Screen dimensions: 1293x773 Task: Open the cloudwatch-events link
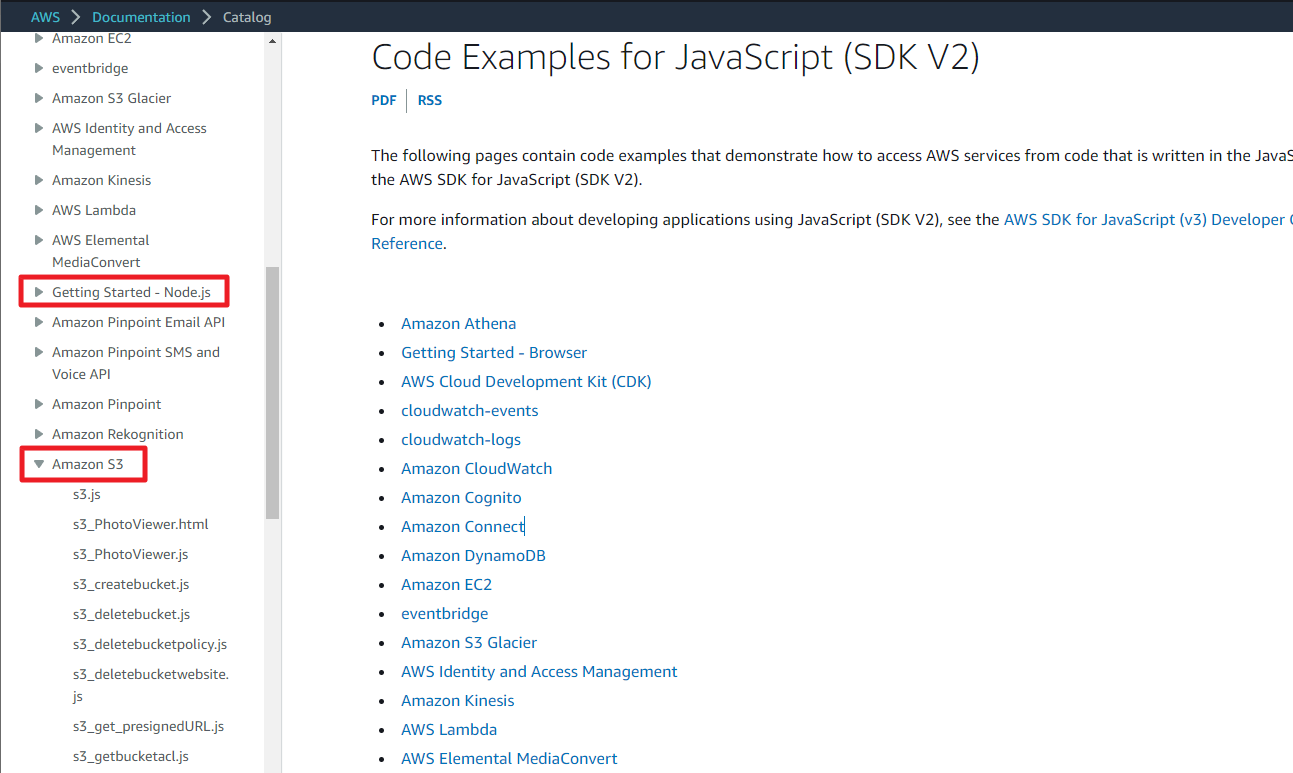pos(470,410)
